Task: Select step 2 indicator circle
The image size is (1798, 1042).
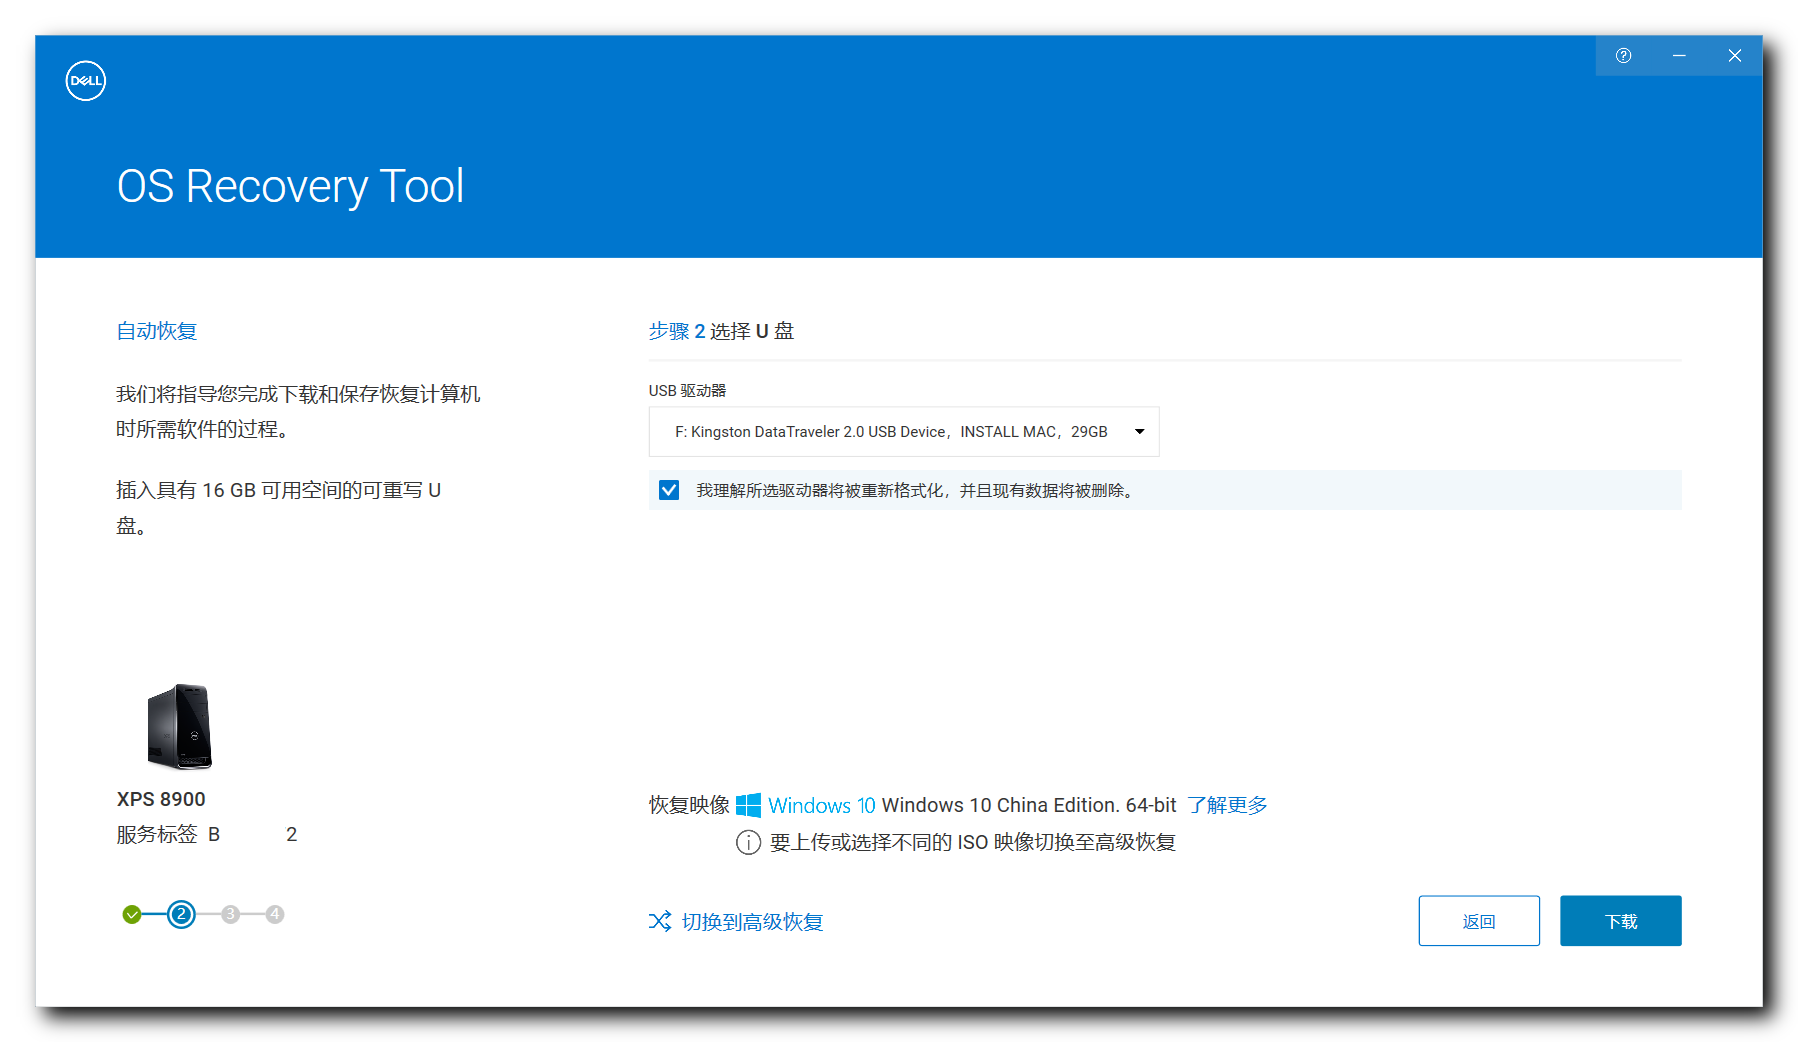Action: click(x=181, y=914)
